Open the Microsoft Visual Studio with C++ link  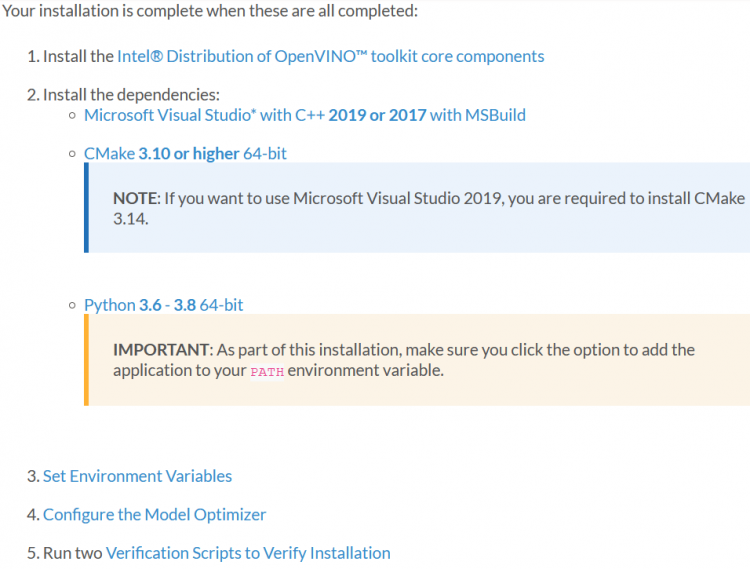click(305, 115)
